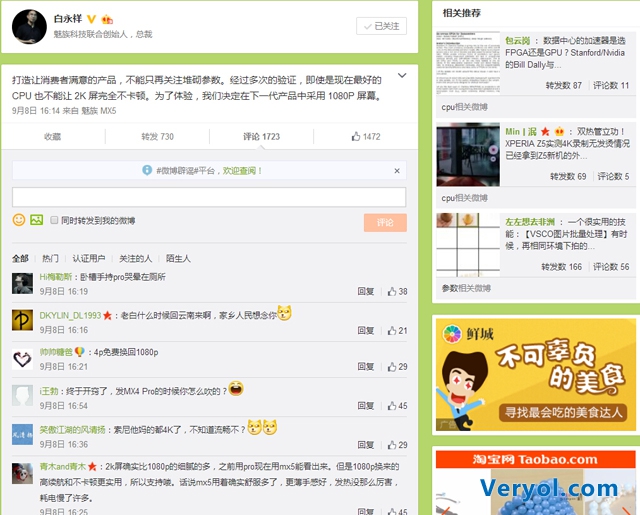Viewport: 640px width, 515px height.
Task: Click the laughing emoji in i王勃 comment
Action: point(236,388)
